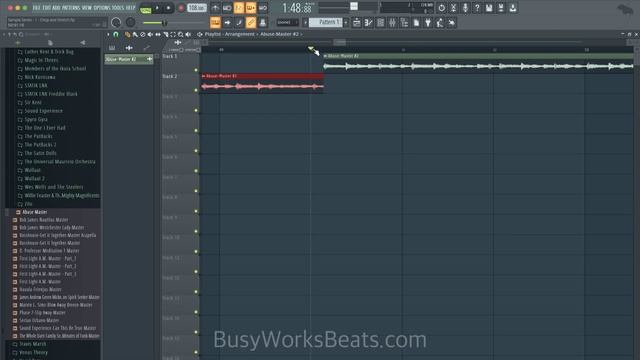This screenshot has width=640, height=360.
Task: Toggle the song/pattern mode switch
Action: click(x=146, y=9)
